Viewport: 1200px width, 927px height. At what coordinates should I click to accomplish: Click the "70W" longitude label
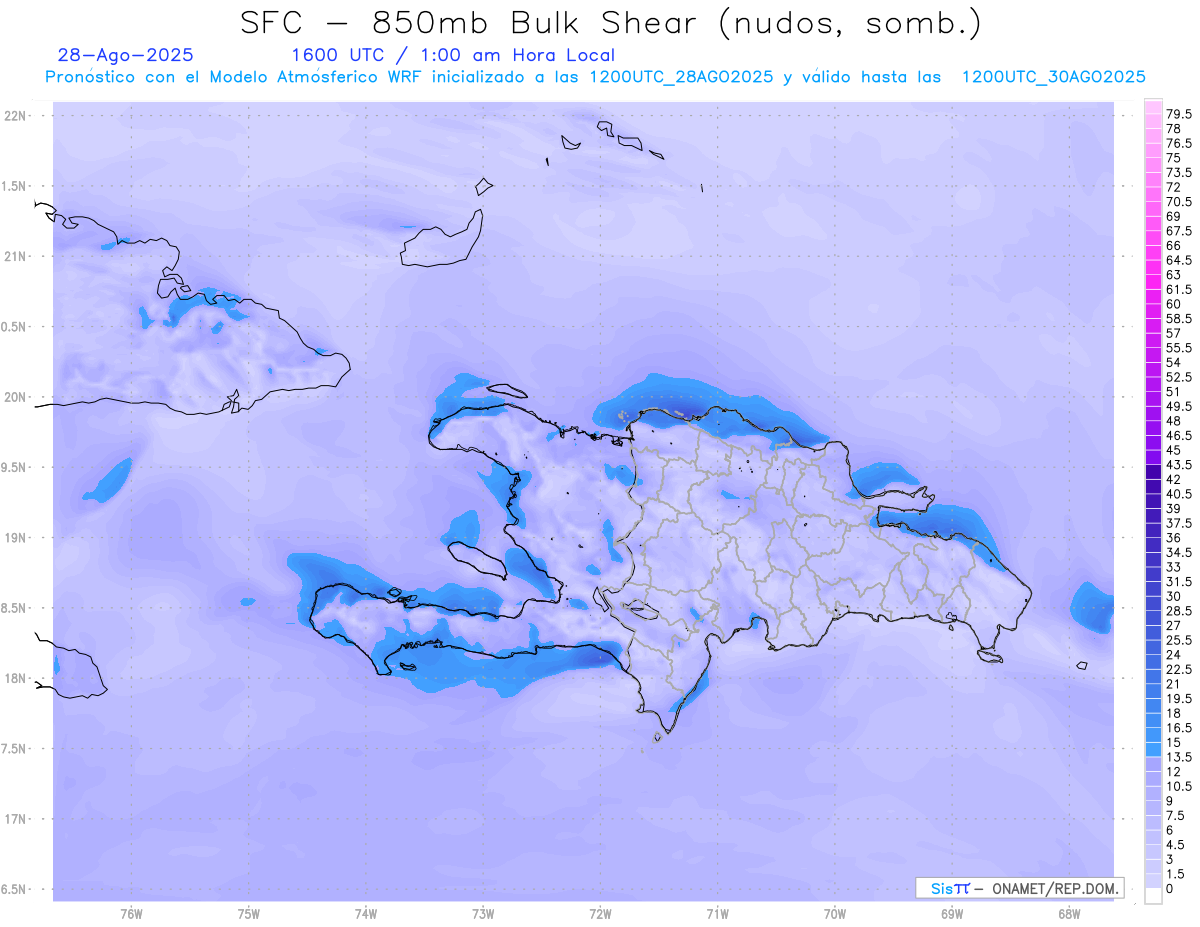point(835,913)
